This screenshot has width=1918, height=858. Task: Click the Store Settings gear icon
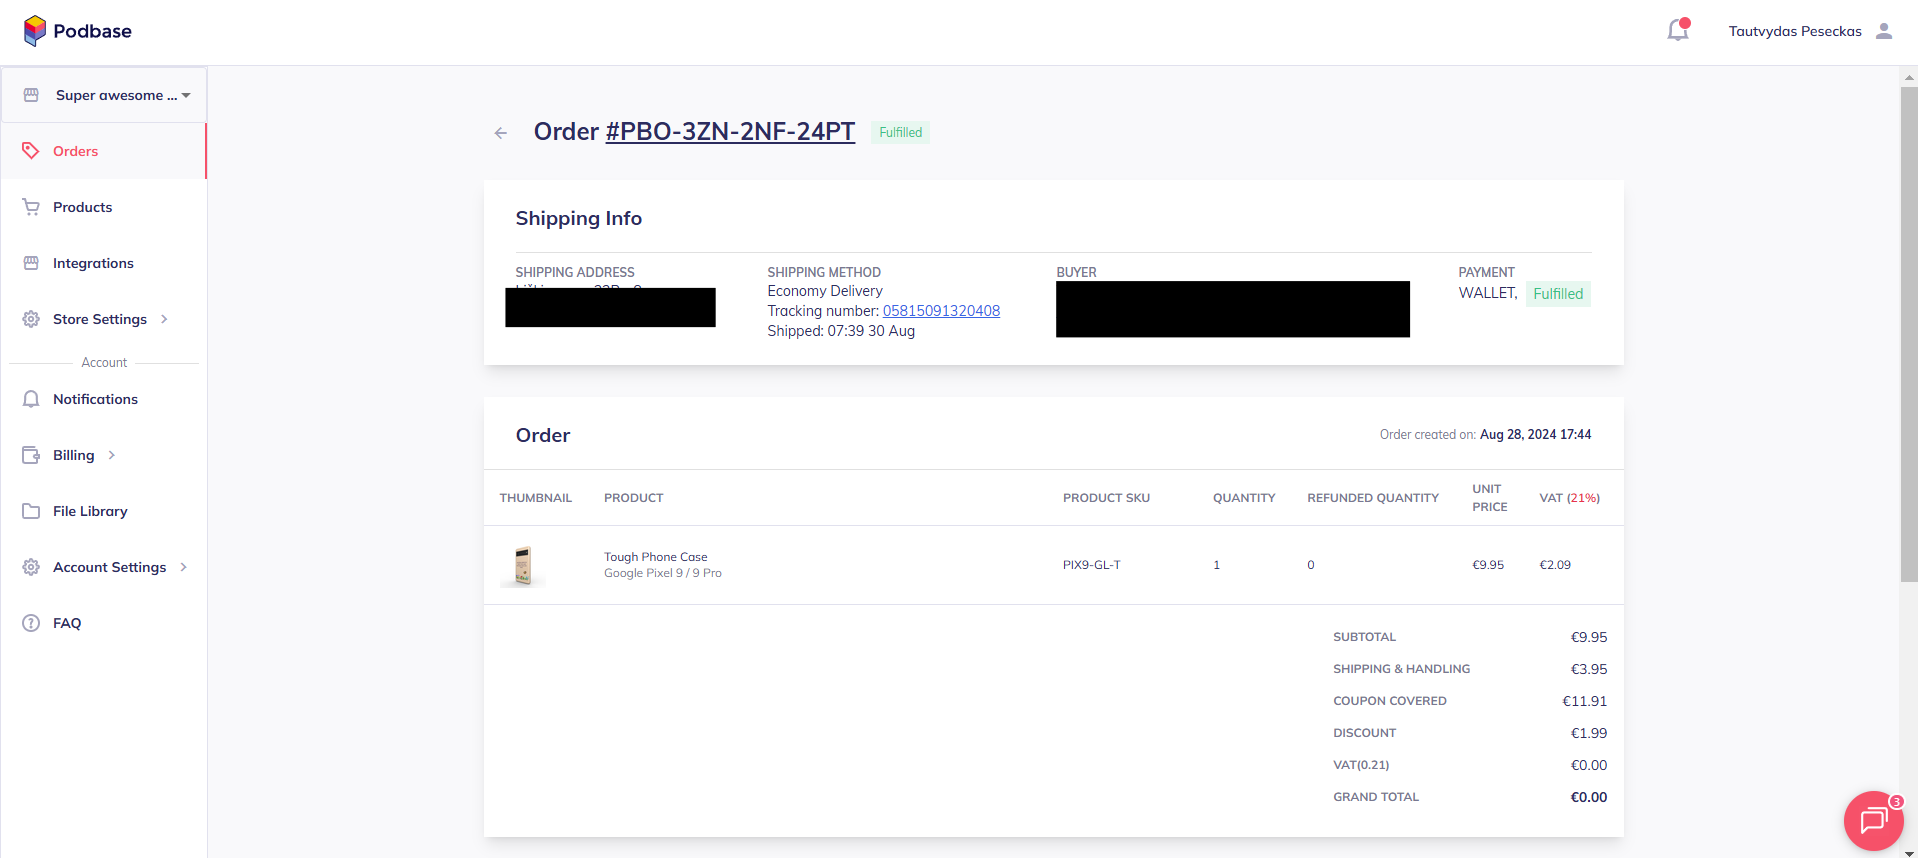[x=31, y=319]
